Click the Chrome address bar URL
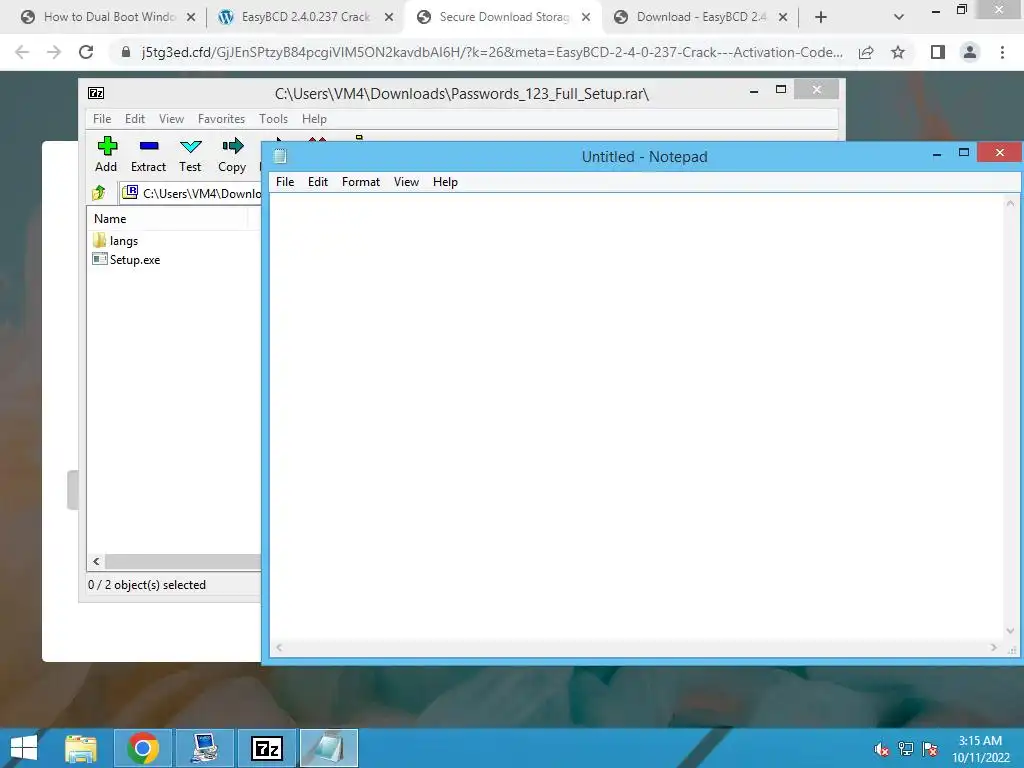This screenshot has width=1024, height=768. click(x=492, y=52)
